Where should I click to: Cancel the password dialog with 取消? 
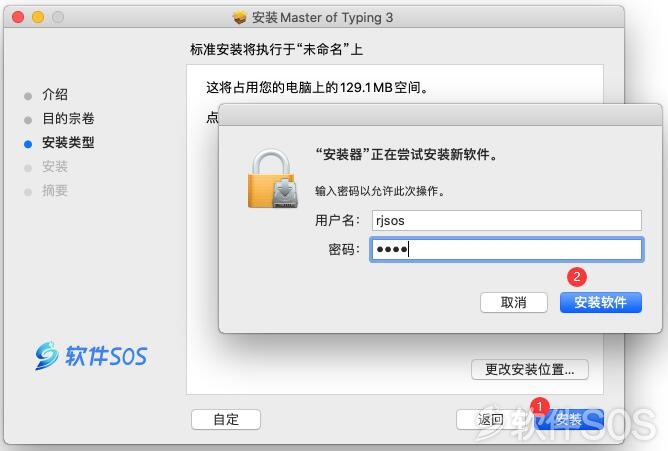point(514,302)
